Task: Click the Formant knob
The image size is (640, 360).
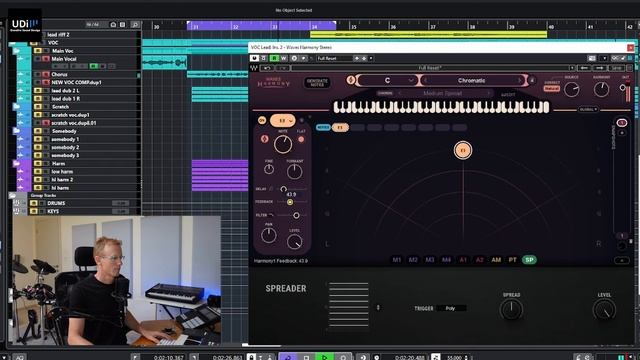Action: click(294, 171)
